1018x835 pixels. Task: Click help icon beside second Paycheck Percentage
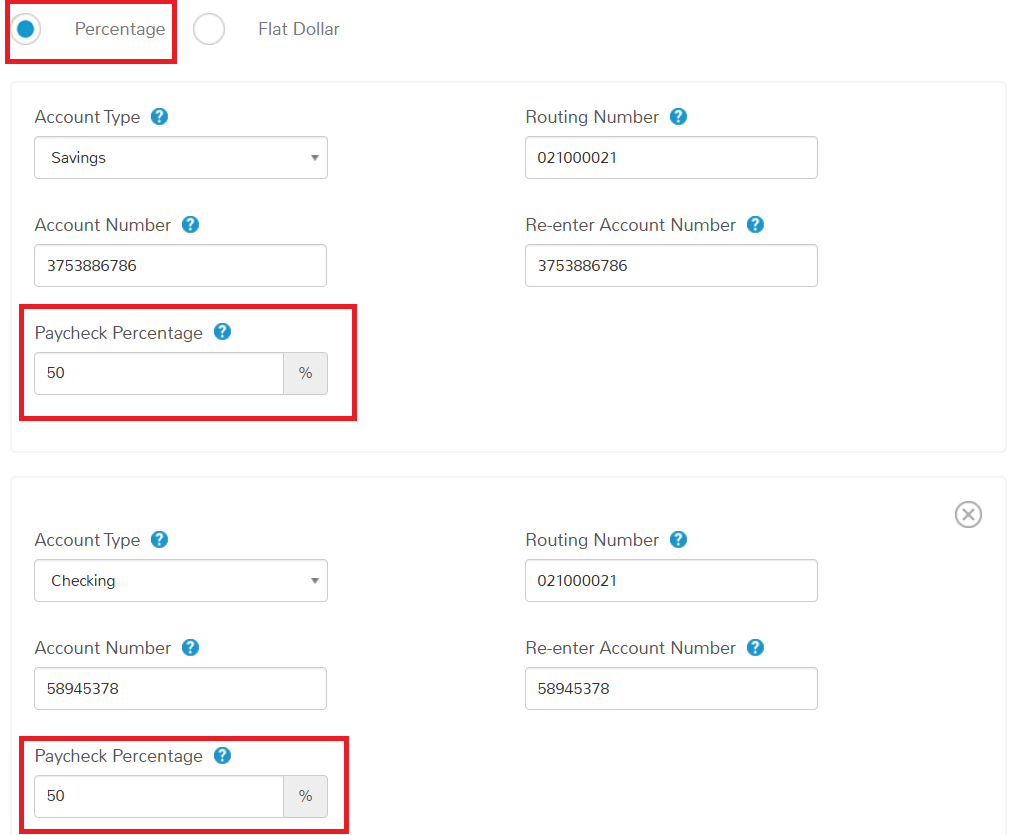click(x=222, y=756)
